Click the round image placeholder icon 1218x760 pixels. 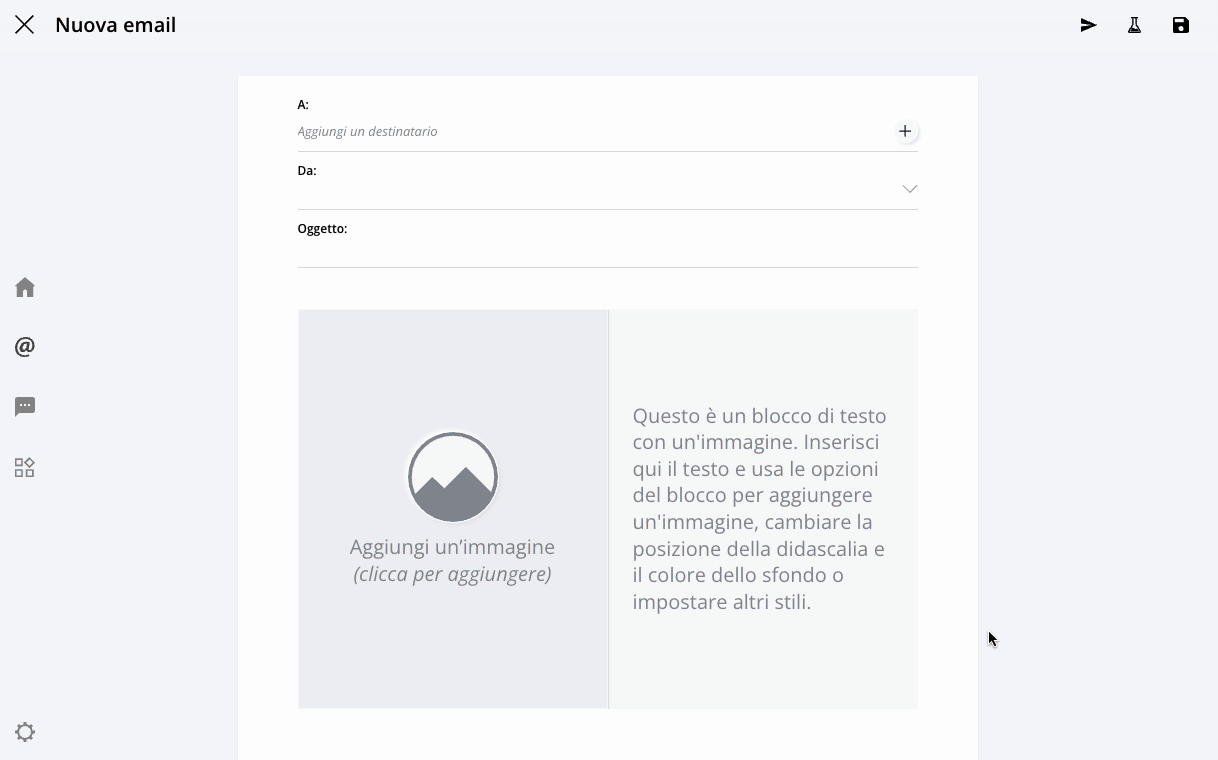tap(453, 477)
